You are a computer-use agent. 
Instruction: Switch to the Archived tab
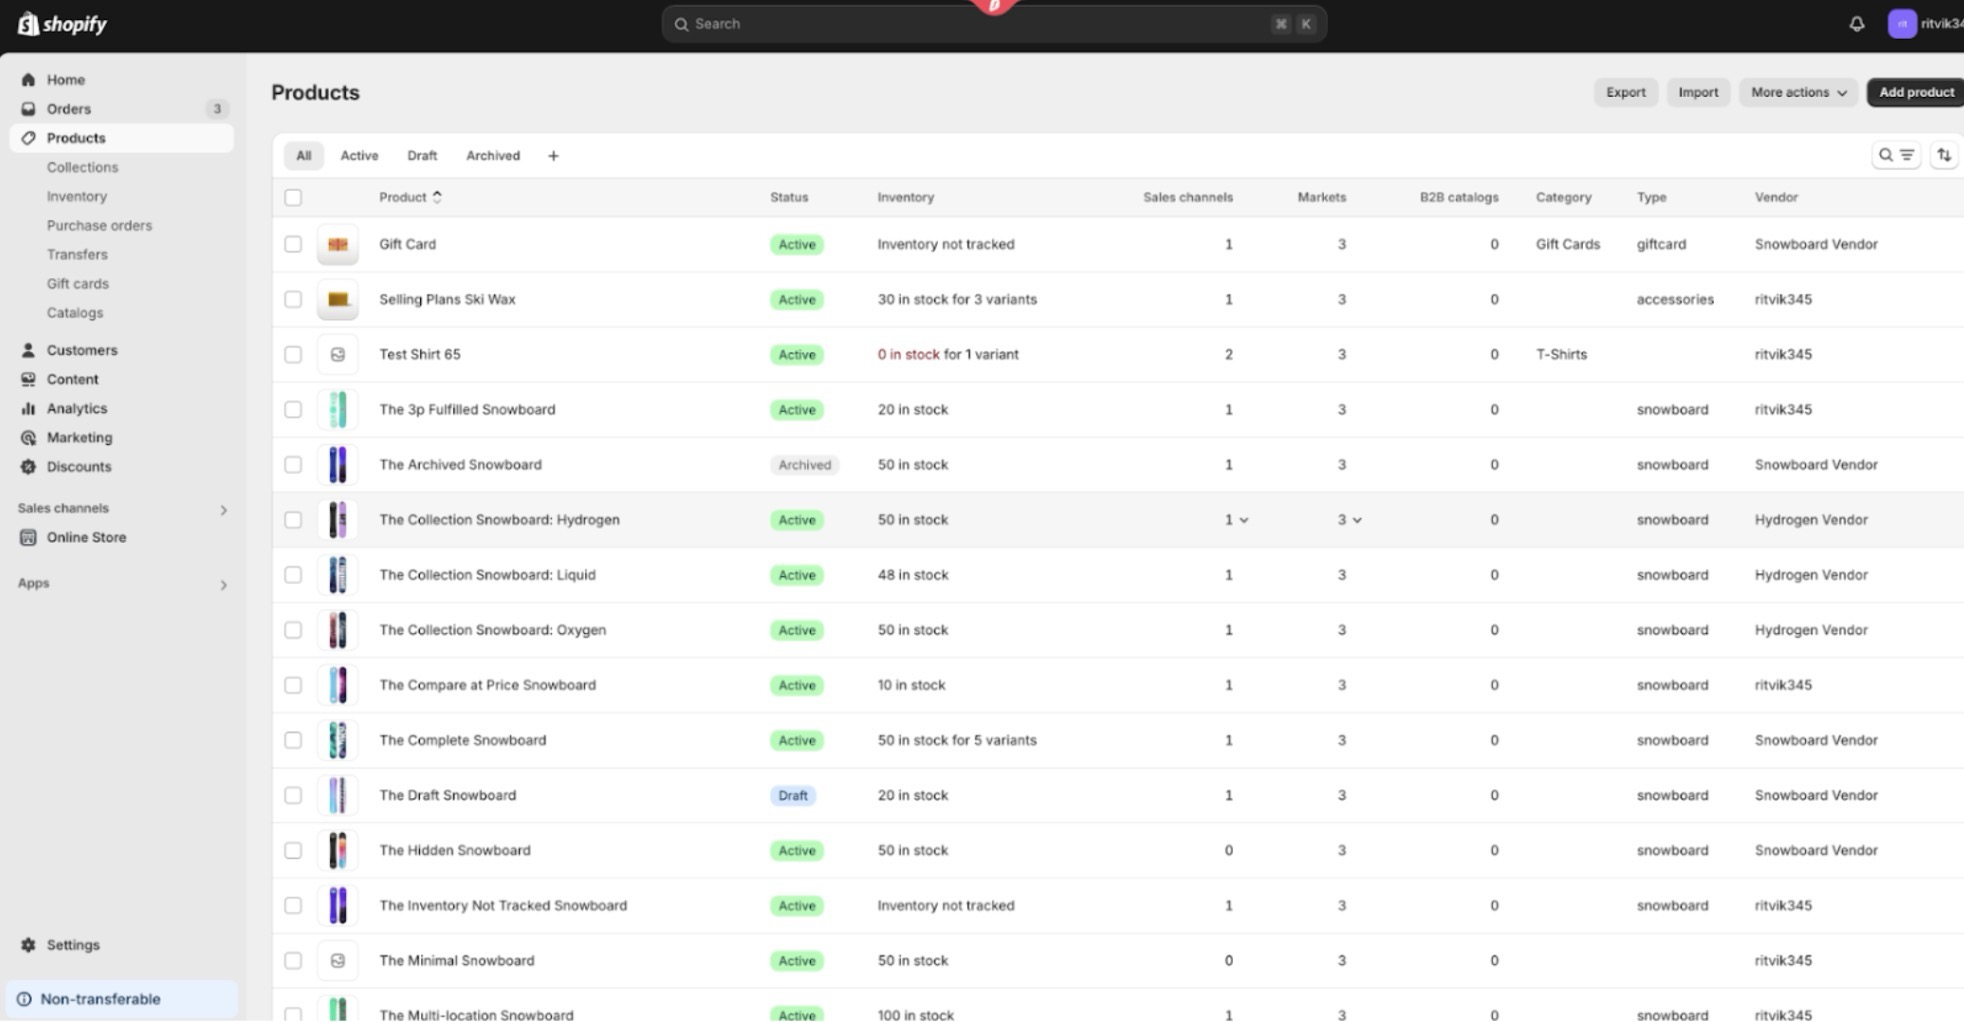492,156
